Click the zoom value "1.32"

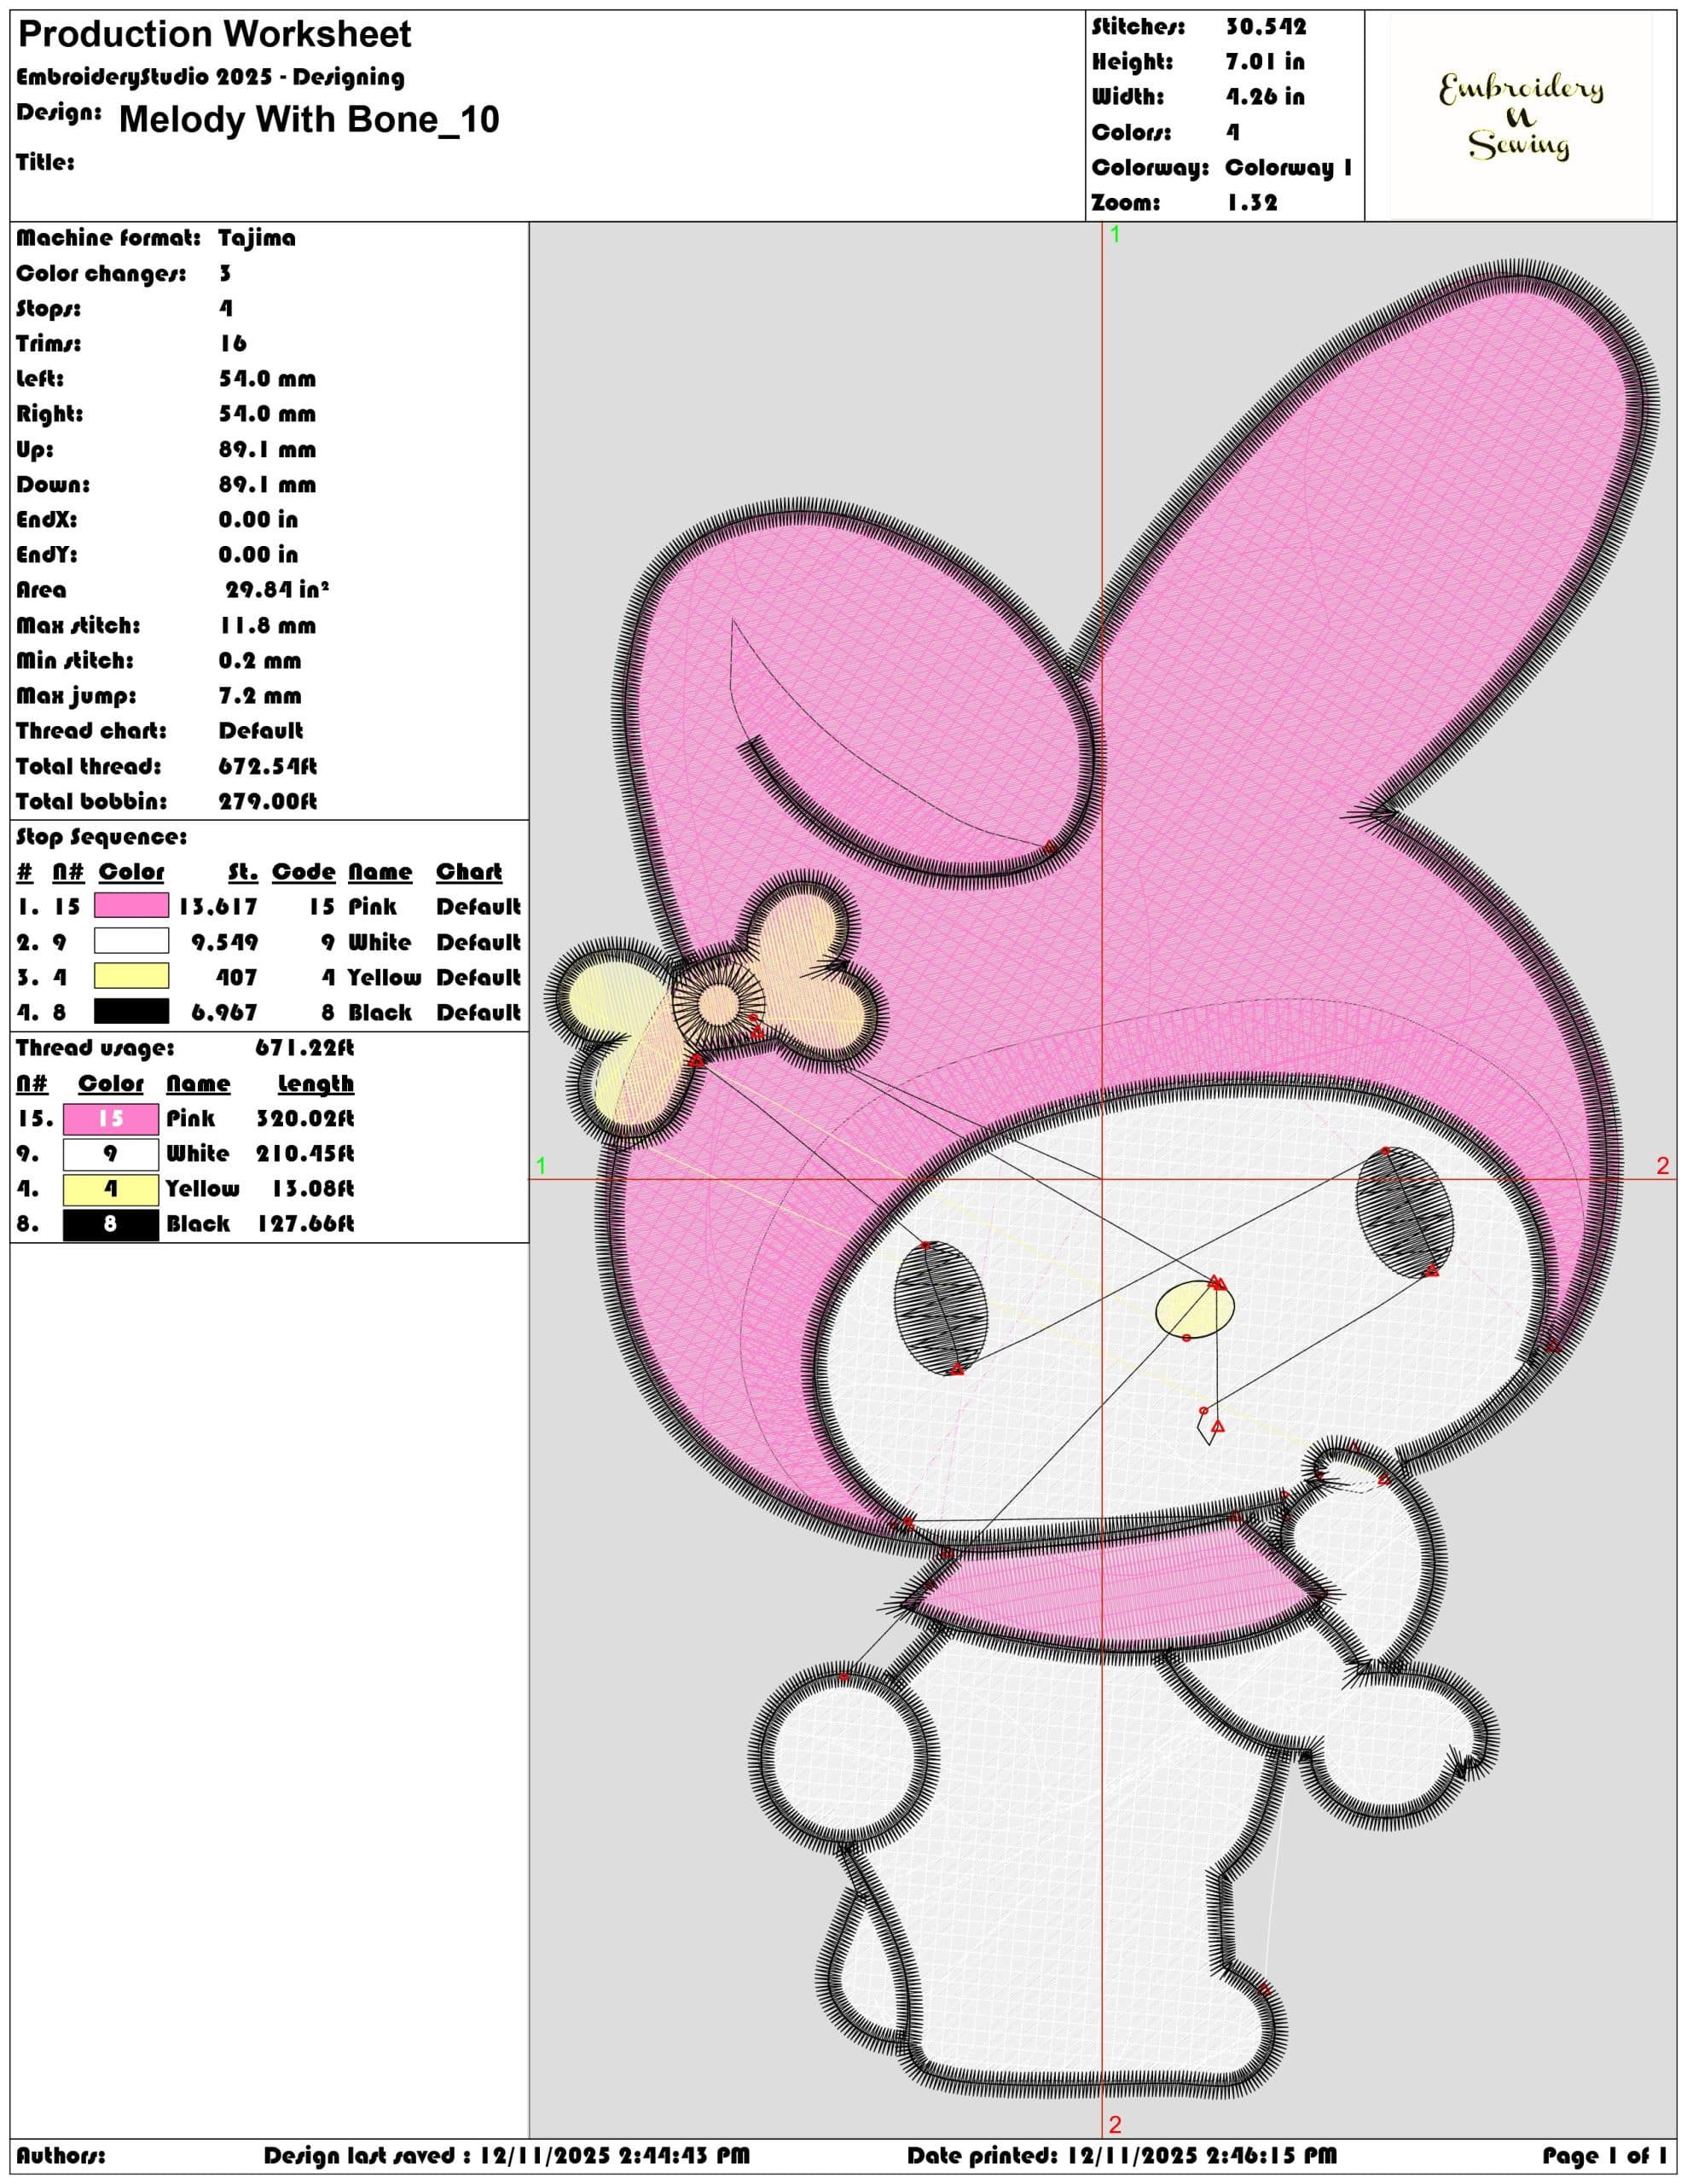point(1252,203)
